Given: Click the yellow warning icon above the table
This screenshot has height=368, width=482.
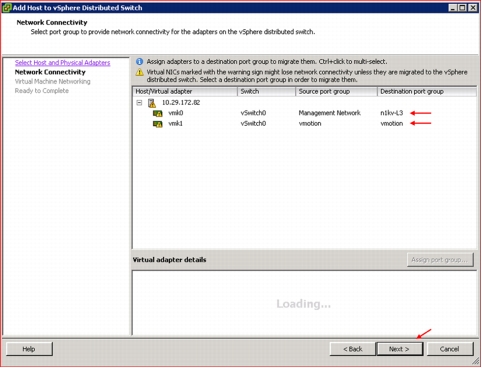Looking at the screenshot, I should (139, 72).
